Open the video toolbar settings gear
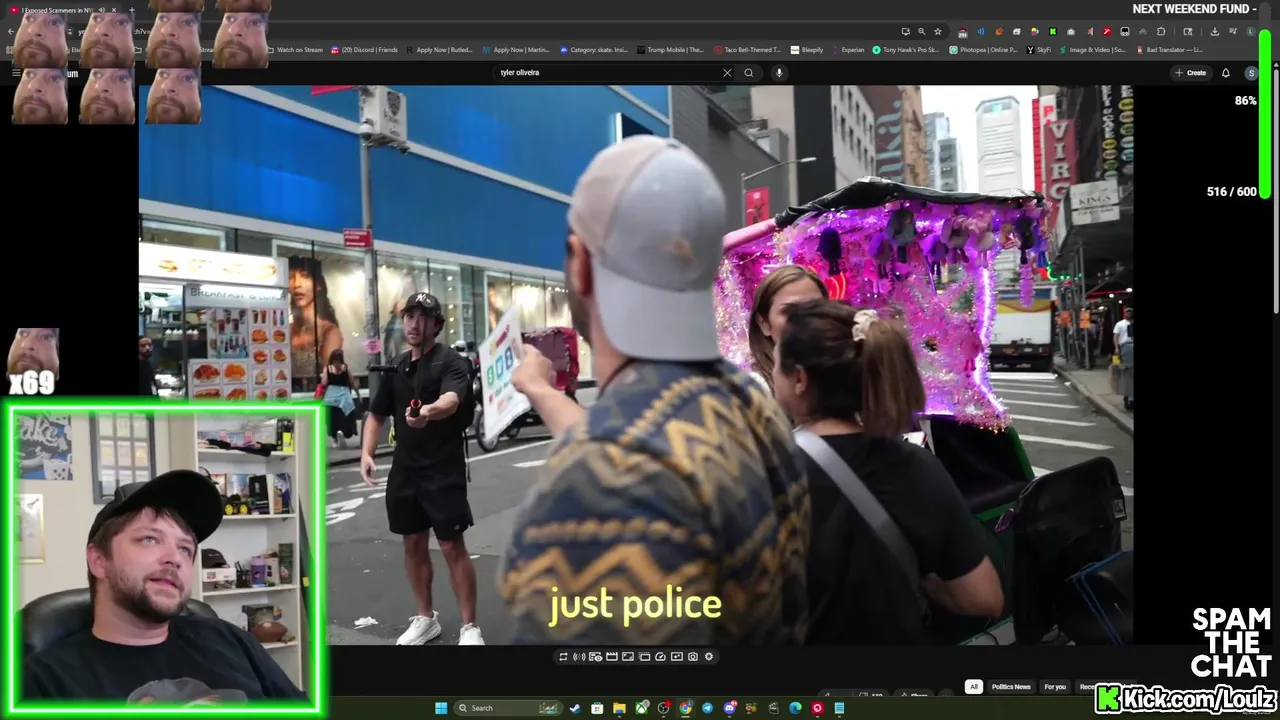Screen dimensions: 1280x720 click(709, 657)
